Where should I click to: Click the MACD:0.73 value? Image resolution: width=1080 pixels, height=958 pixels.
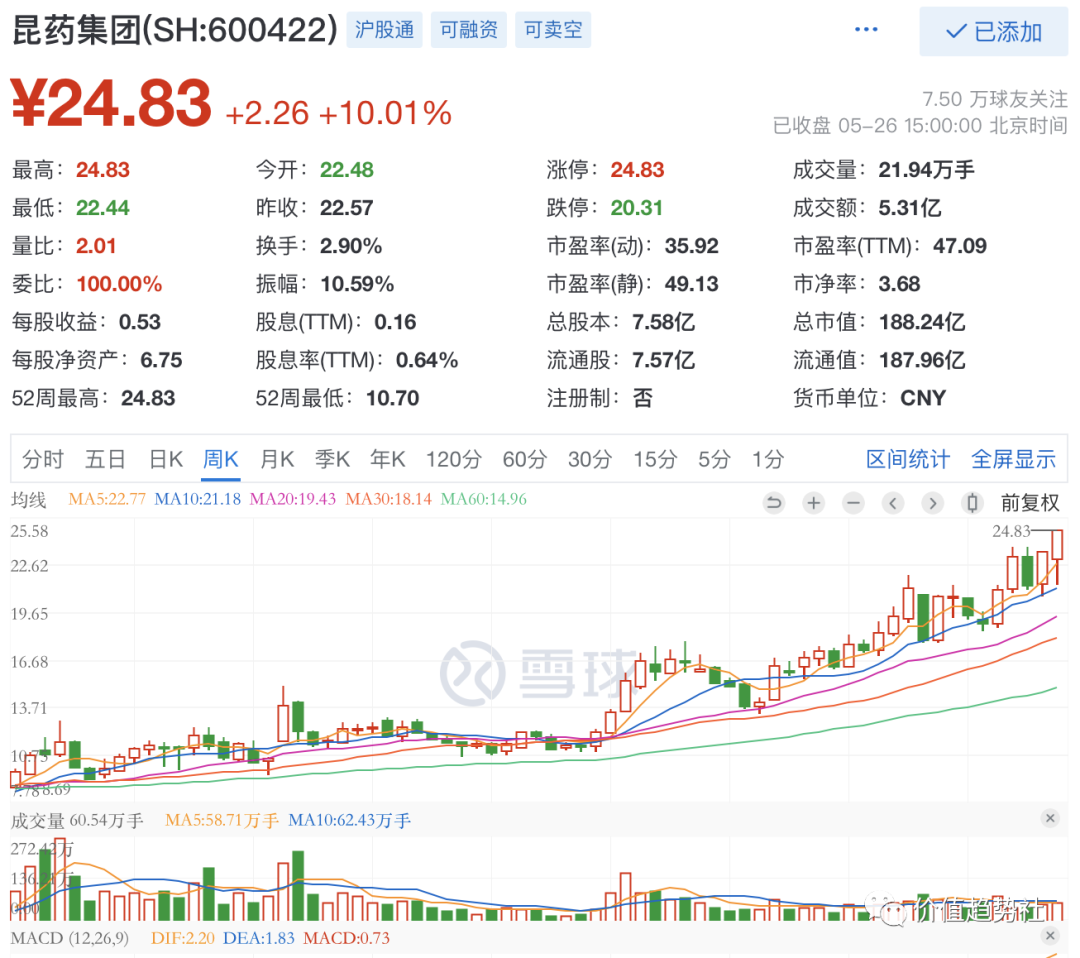pyautogui.click(x=346, y=938)
